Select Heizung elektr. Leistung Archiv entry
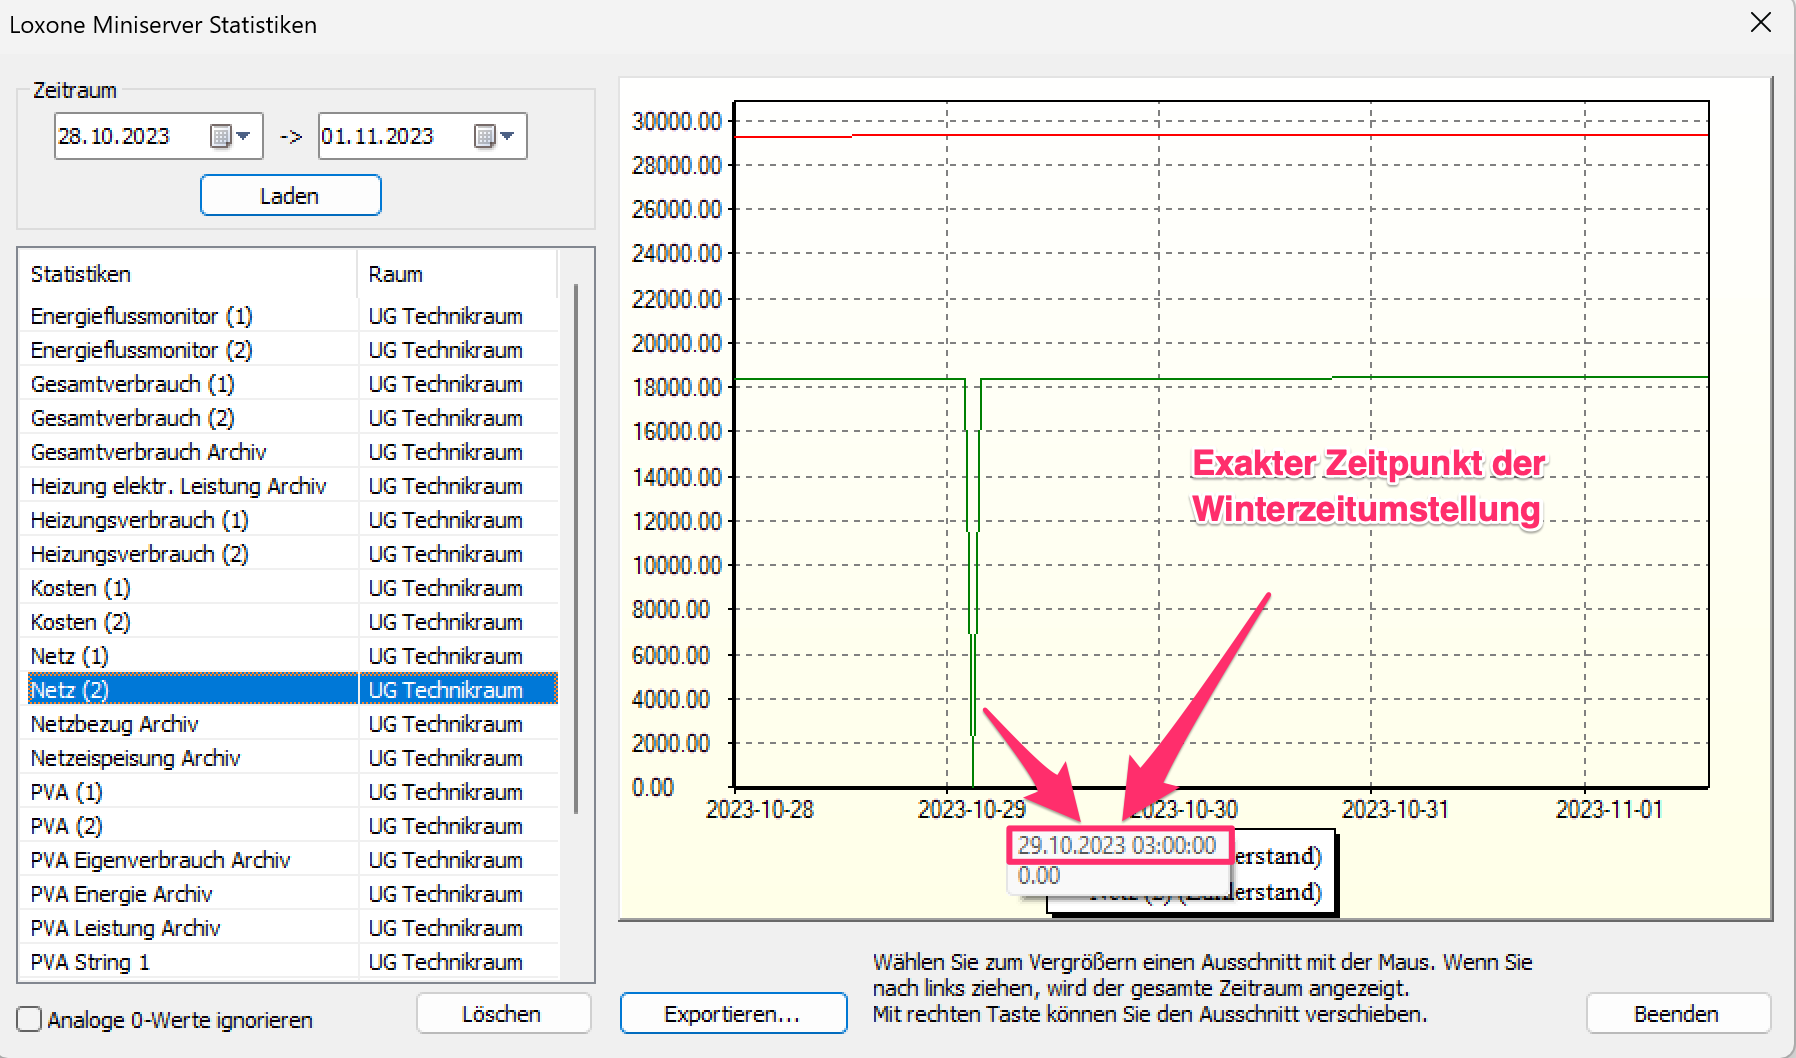Viewport: 1796px width, 1058px height. 178,486
